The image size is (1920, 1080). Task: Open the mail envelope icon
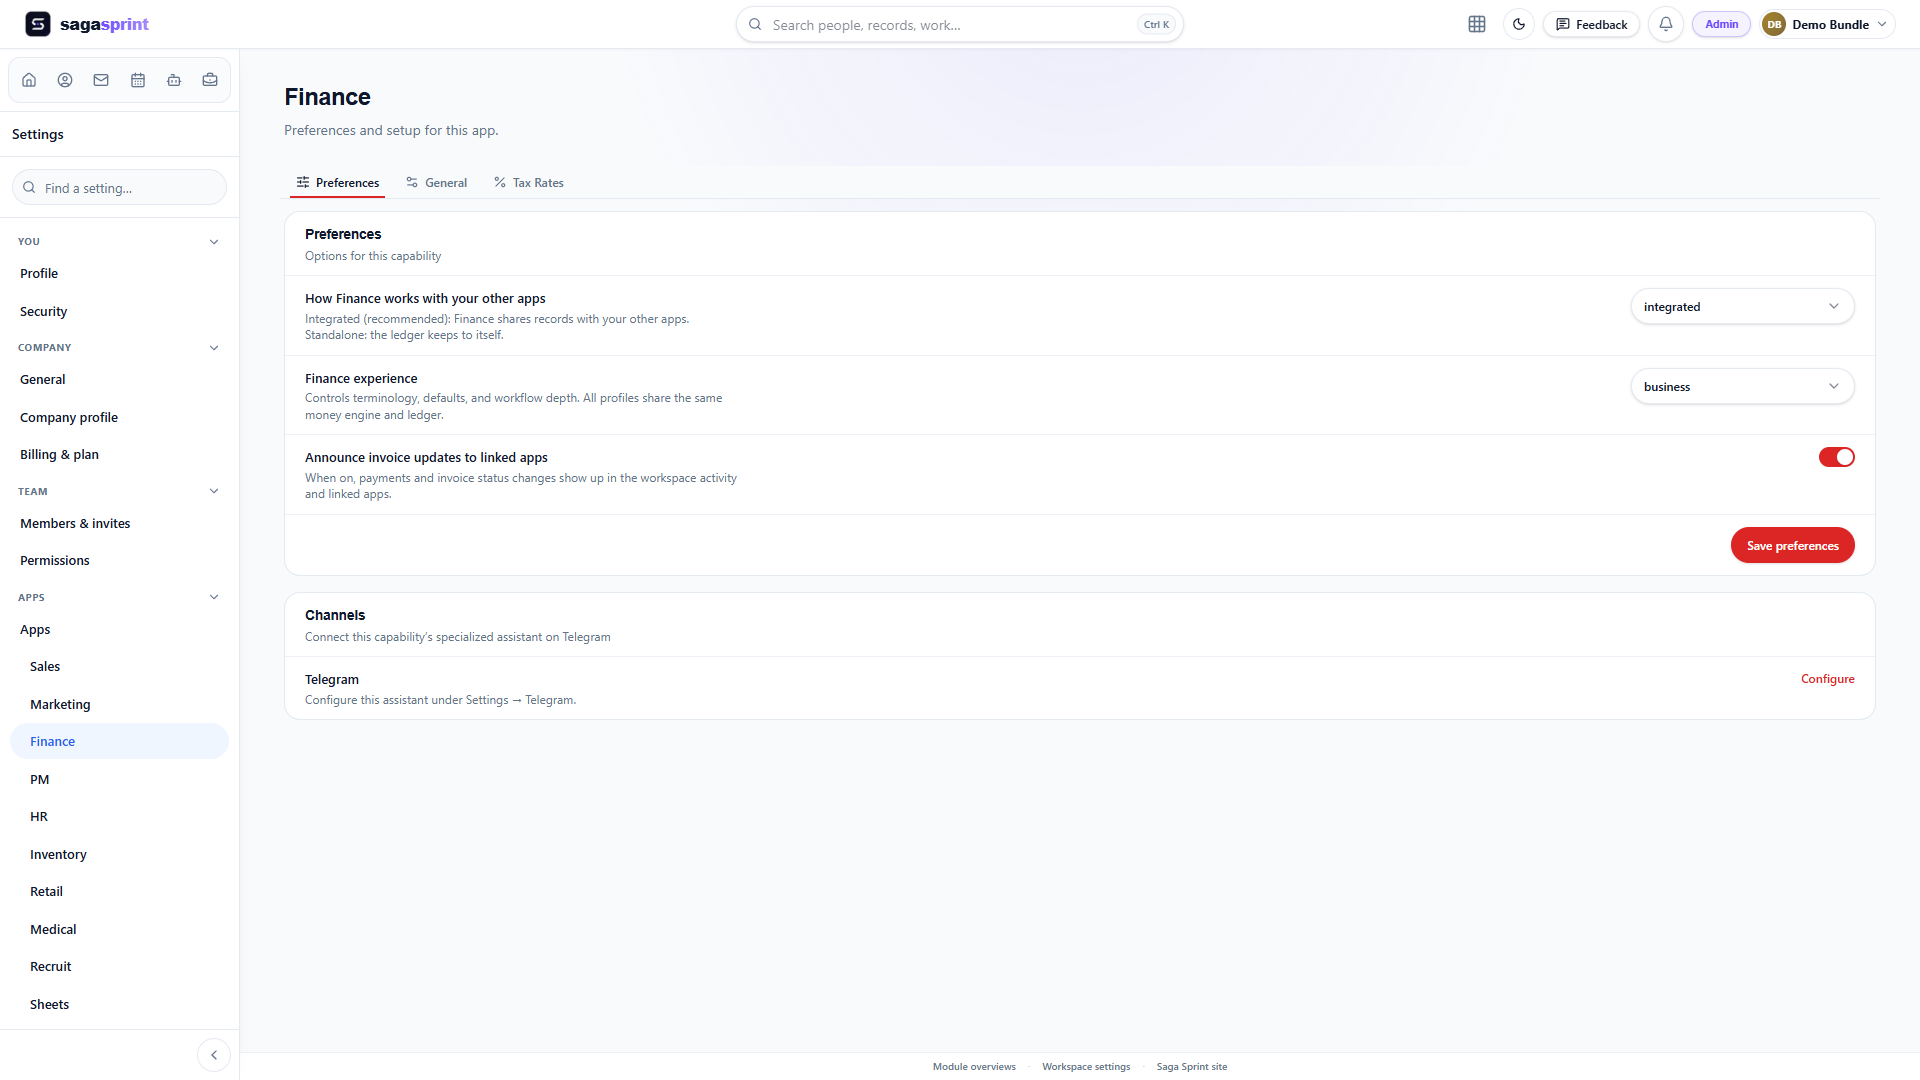coord(101,80)
